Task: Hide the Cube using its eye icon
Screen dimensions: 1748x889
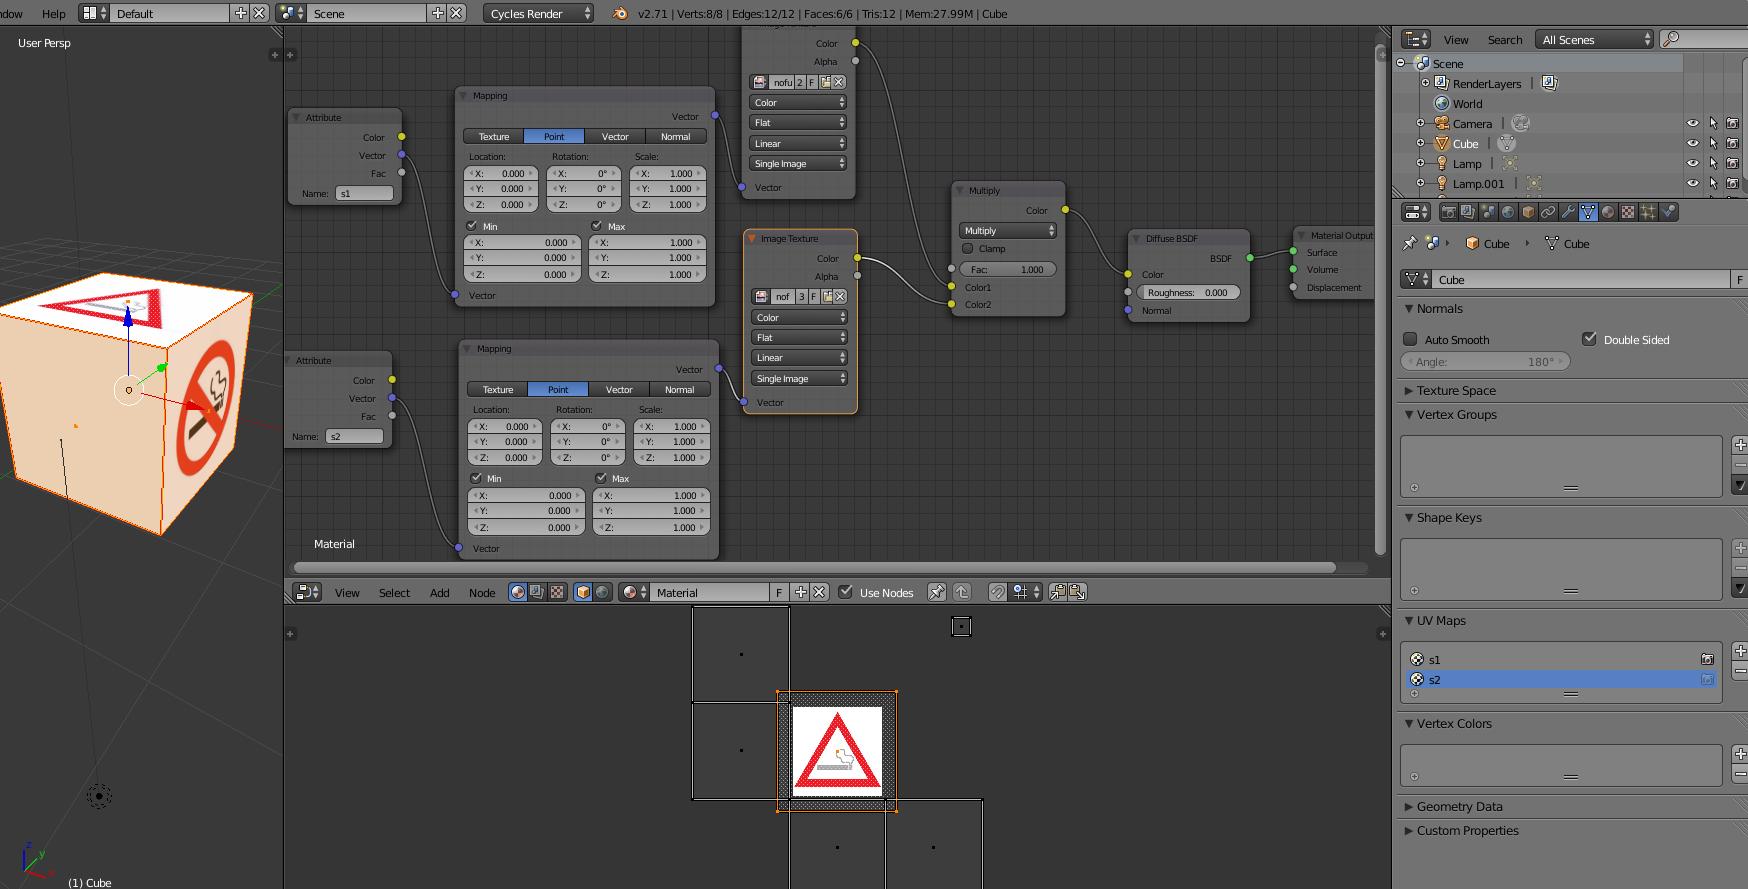Action: [x=1692, y=144]
